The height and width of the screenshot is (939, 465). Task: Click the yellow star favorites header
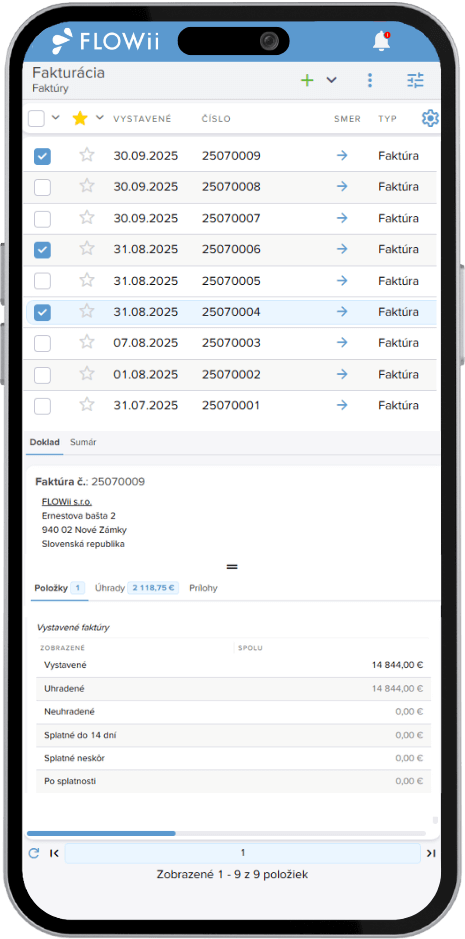click(80, 119)
